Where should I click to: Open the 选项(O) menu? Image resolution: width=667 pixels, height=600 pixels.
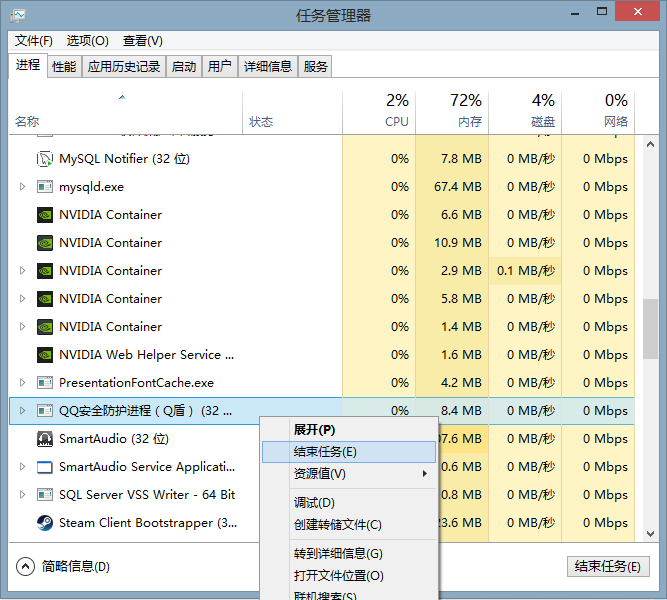click(x=88, y=41)
